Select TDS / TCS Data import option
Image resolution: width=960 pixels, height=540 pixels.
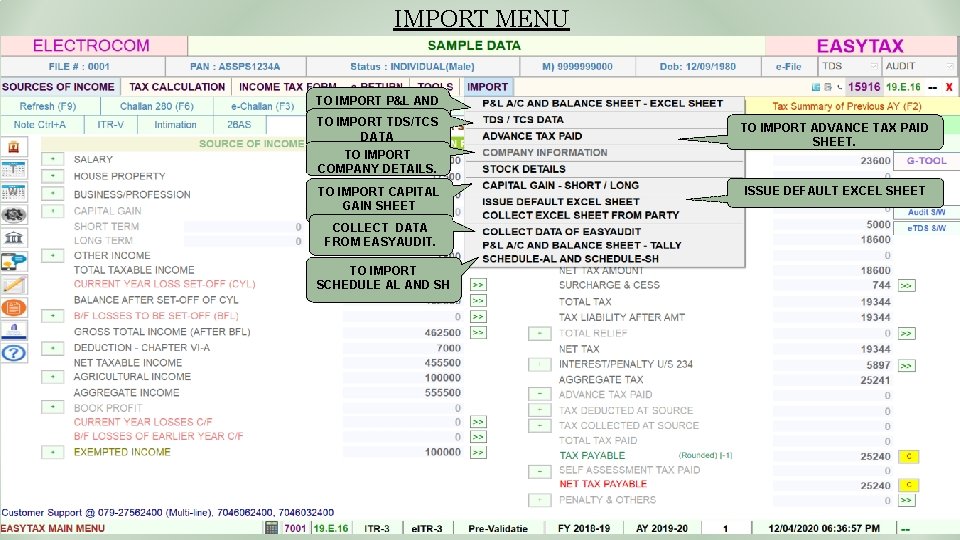point(604,120)
